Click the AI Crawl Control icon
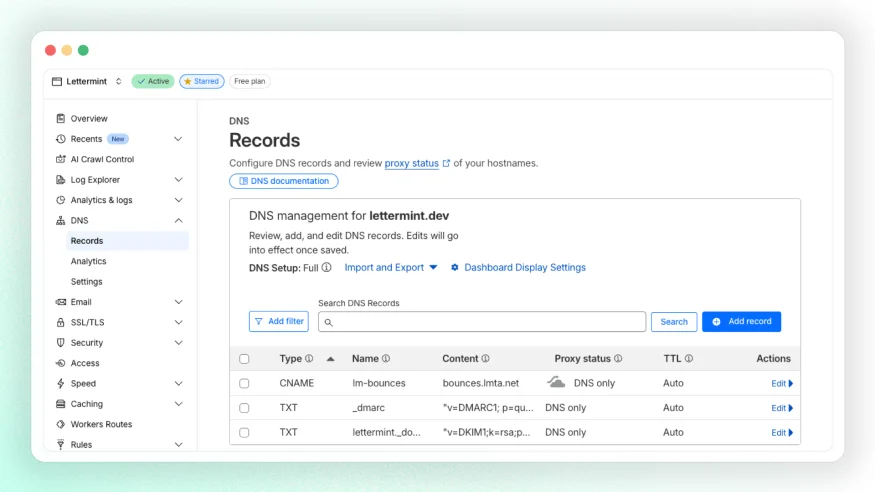This screenshot has width=875, height=492. [60, 159]
